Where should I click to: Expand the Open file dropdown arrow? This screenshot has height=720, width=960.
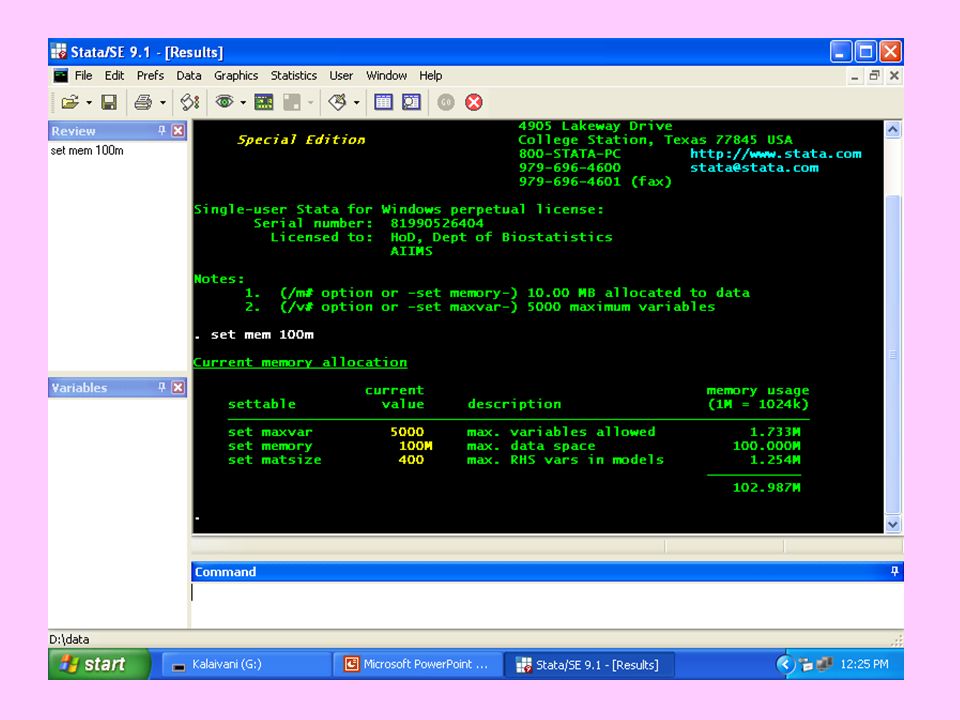pos(89,103)
